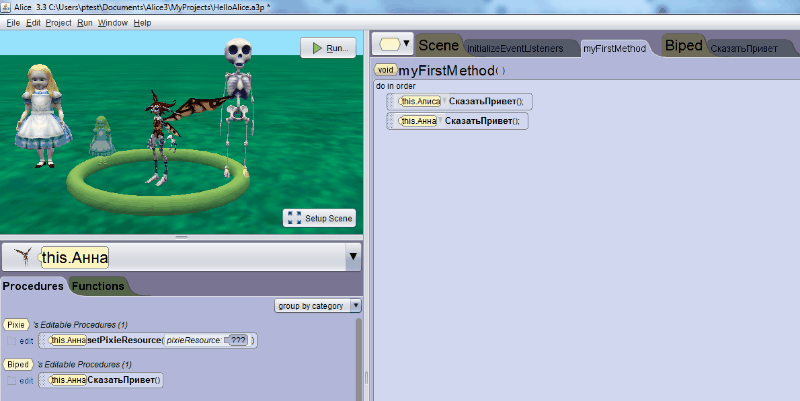
Task: Open the File menu
Action: click(x=13, y=23)
